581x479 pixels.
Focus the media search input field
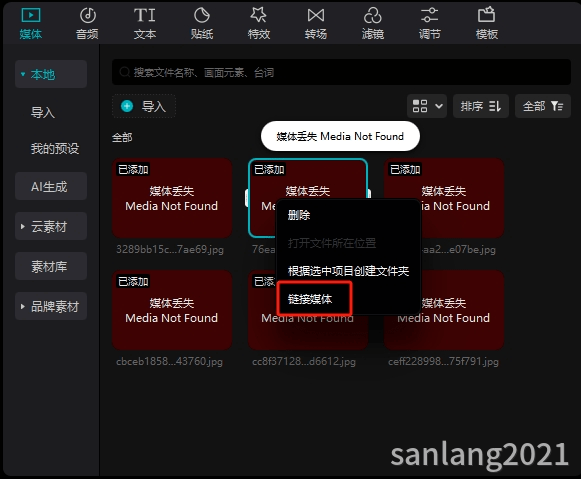pyautogui.click(x=341, y=72)
